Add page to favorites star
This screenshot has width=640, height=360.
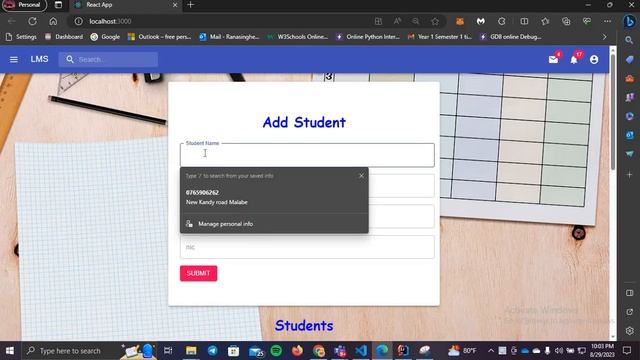click(x=435, y=21)
